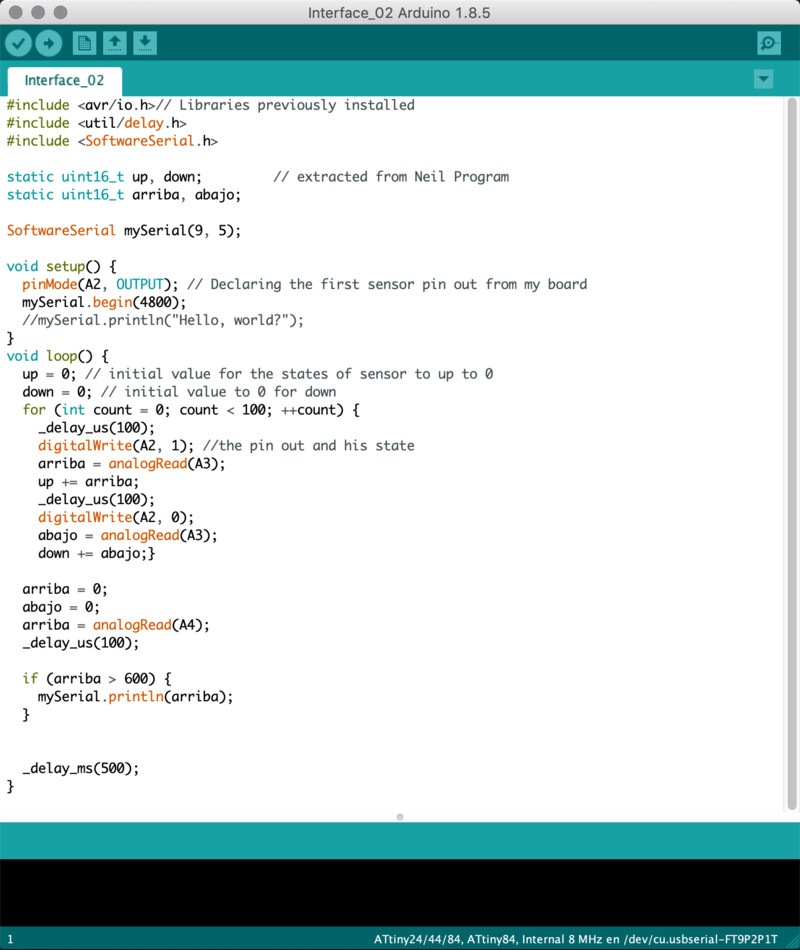The image size is (800, 950).
Task: Click the minimize window button
Action: pos(38,12)
